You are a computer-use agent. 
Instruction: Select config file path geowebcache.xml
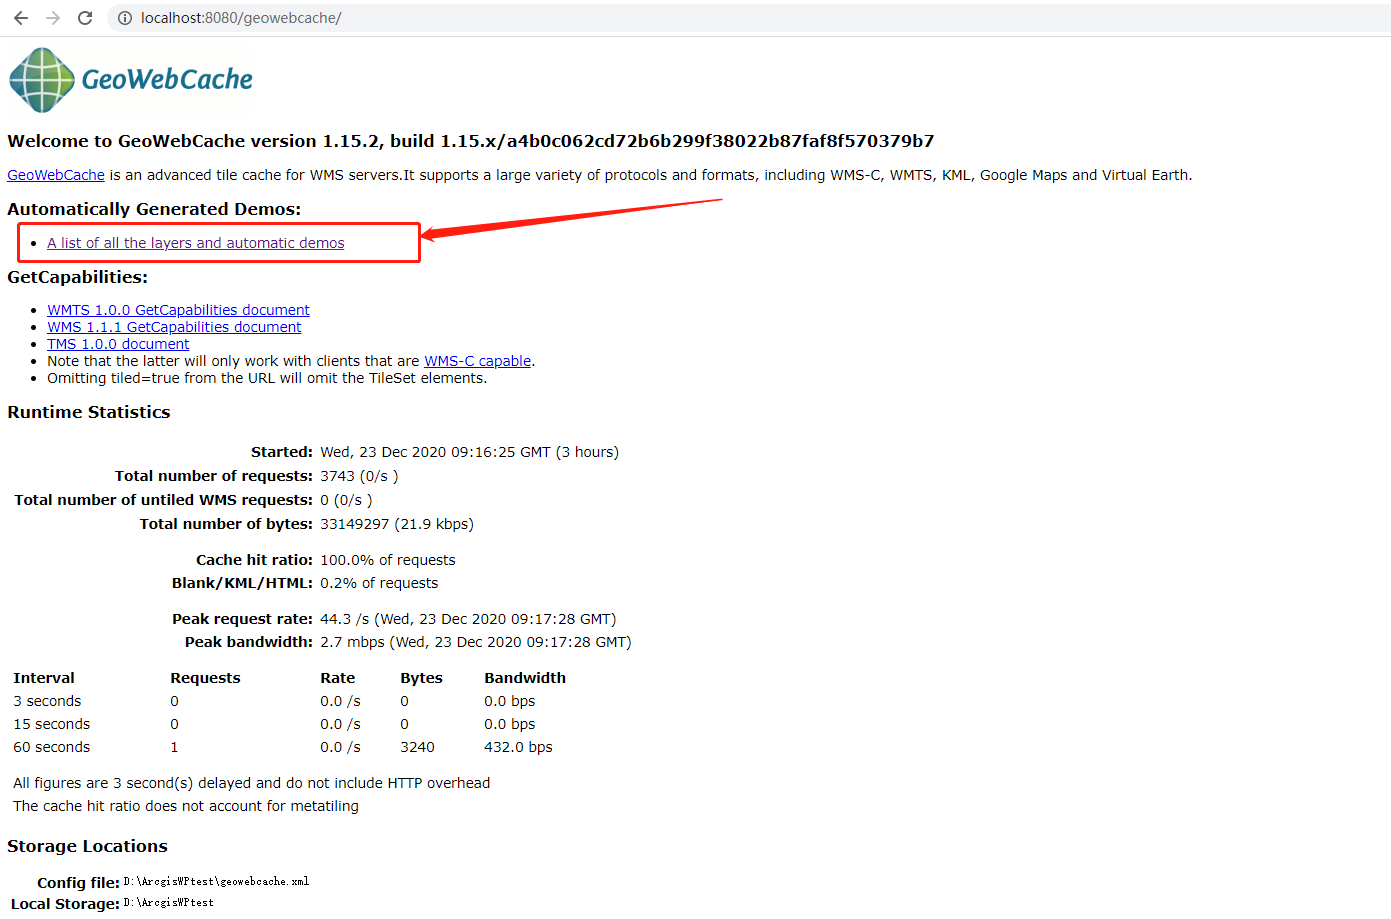pos(216,882)
